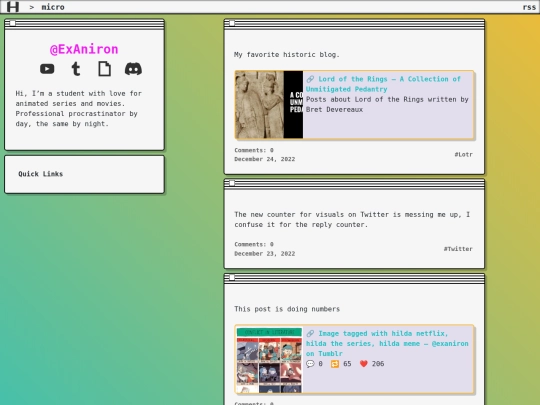The width and height of the screenshot is (540, 405).
Task: Click the date December 24, 2022
Action: [x=264, y=159]
